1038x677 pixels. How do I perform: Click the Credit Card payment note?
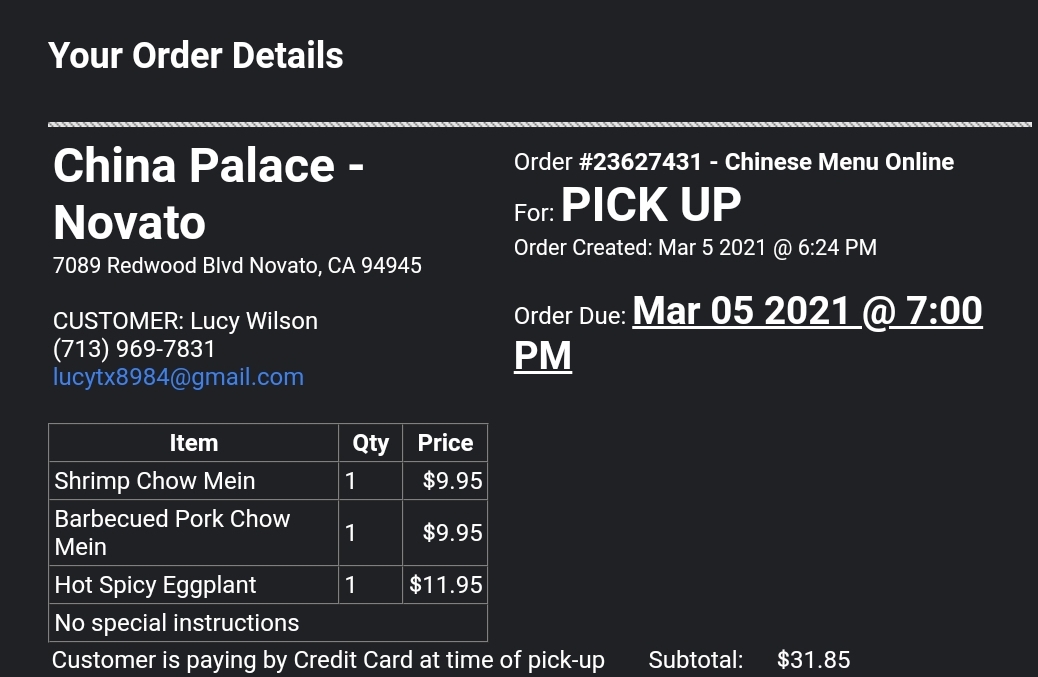coord(328,660)
